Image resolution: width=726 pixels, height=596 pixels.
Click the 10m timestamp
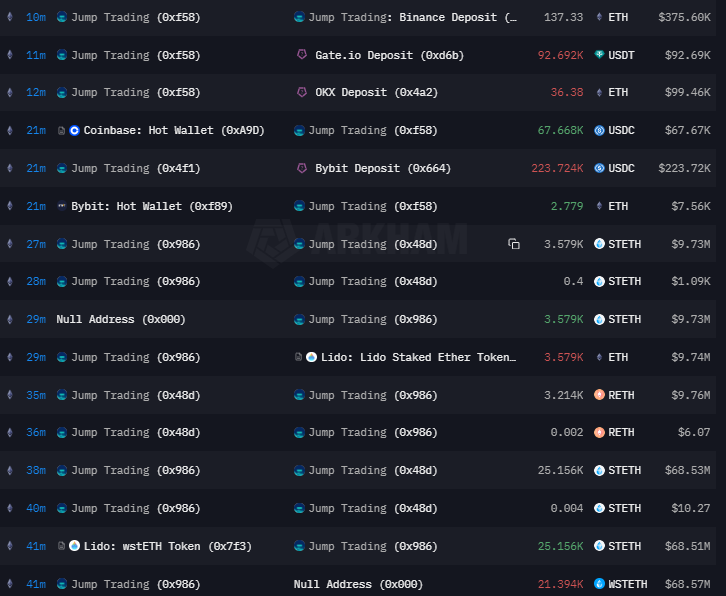[x=36, y=18]
